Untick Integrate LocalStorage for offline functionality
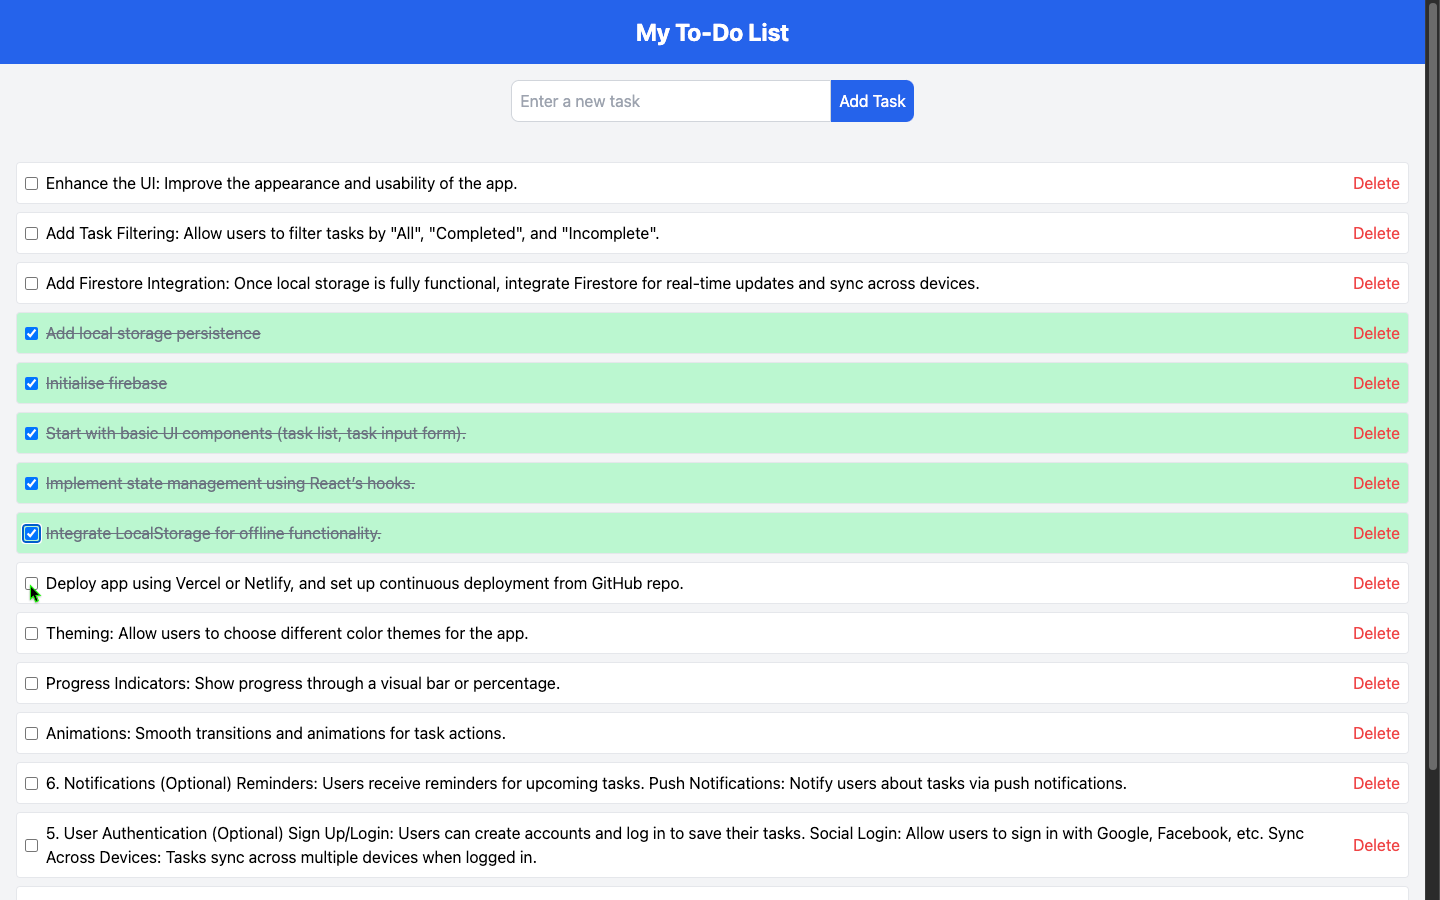The width and height of the screenshot is (1440, 900). tap(32, 534)
